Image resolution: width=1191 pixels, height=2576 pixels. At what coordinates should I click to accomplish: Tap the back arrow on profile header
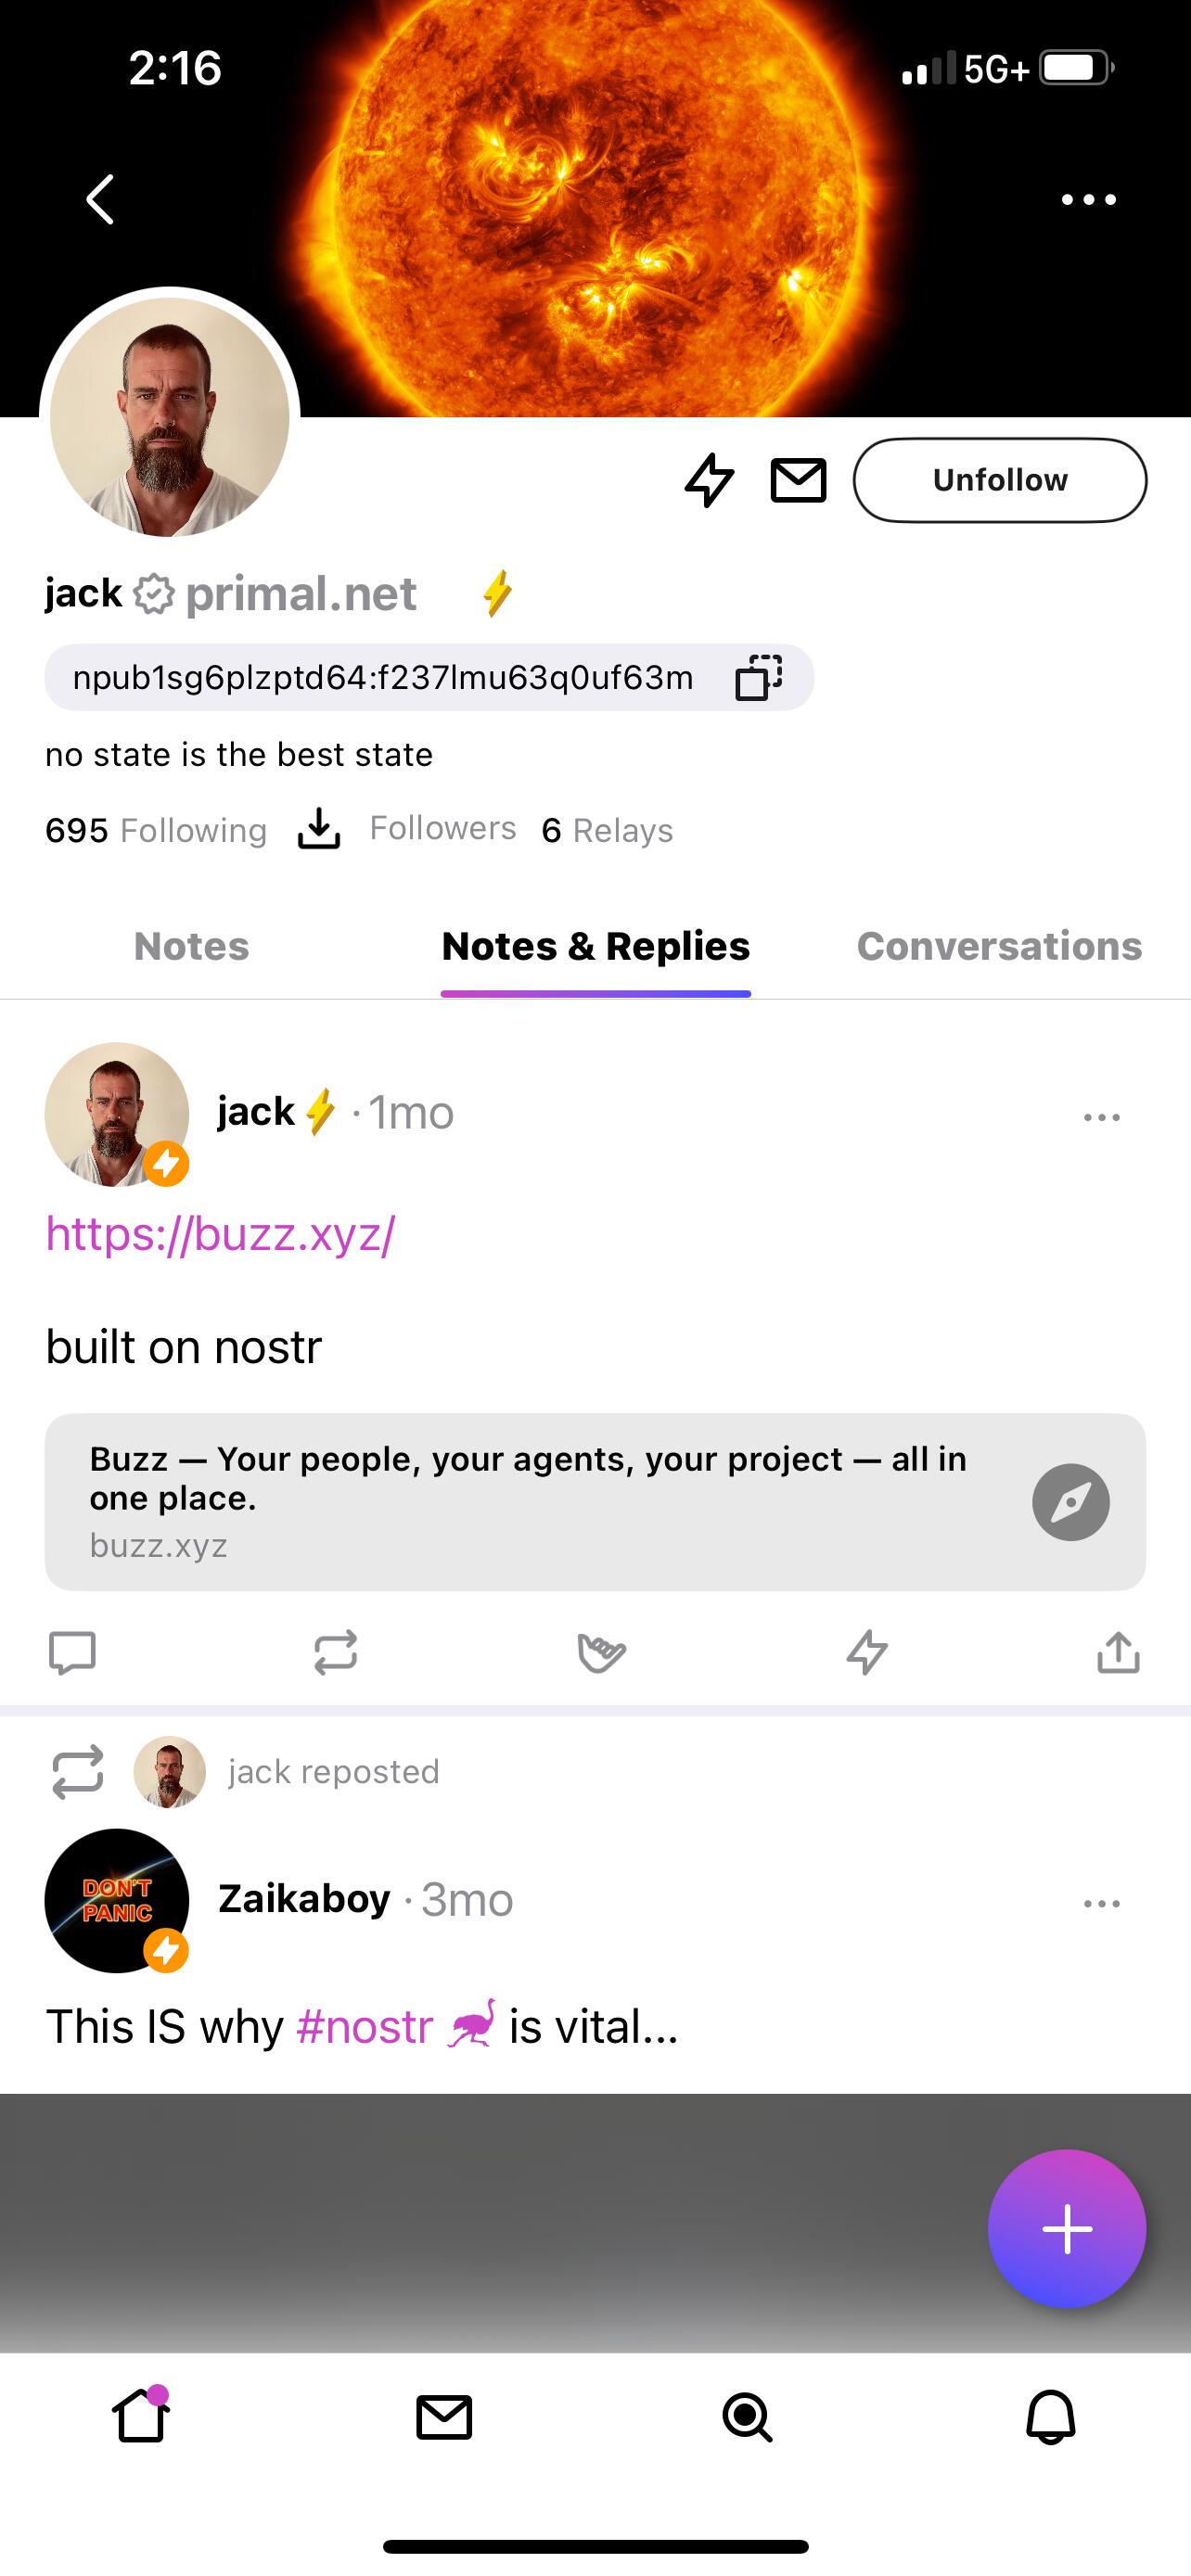100,199
